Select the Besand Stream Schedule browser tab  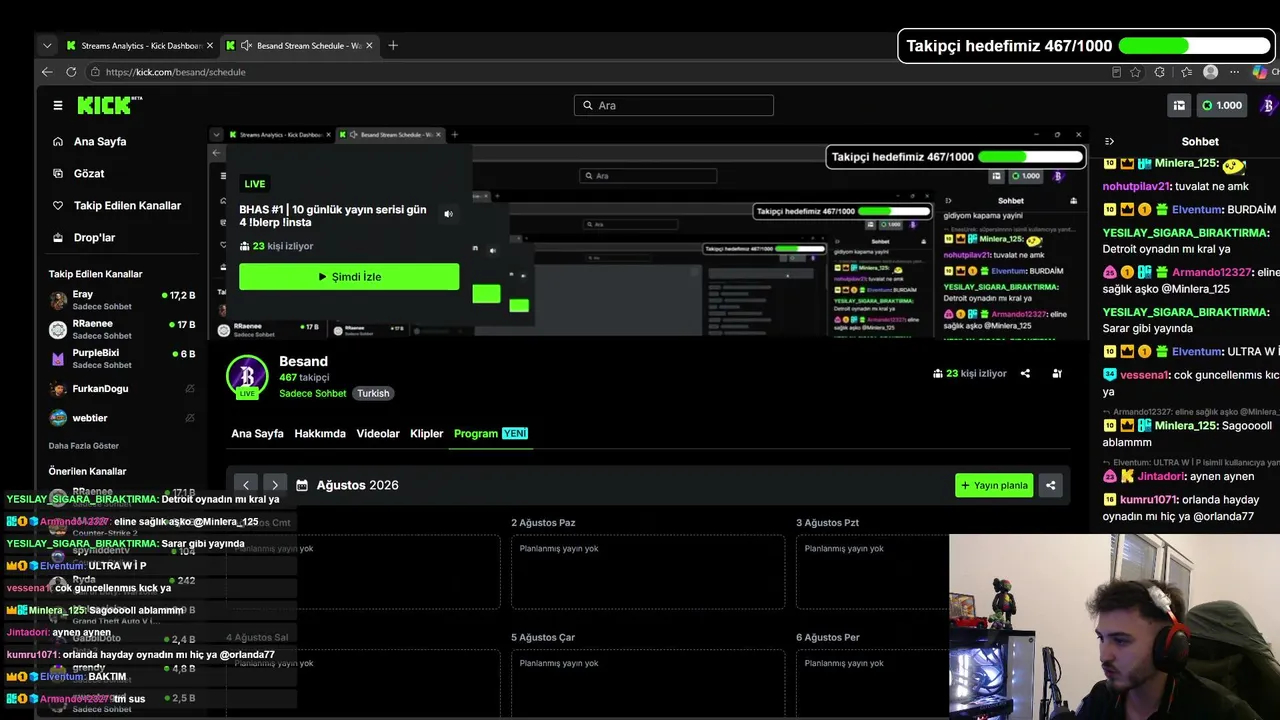coord(300,46)
